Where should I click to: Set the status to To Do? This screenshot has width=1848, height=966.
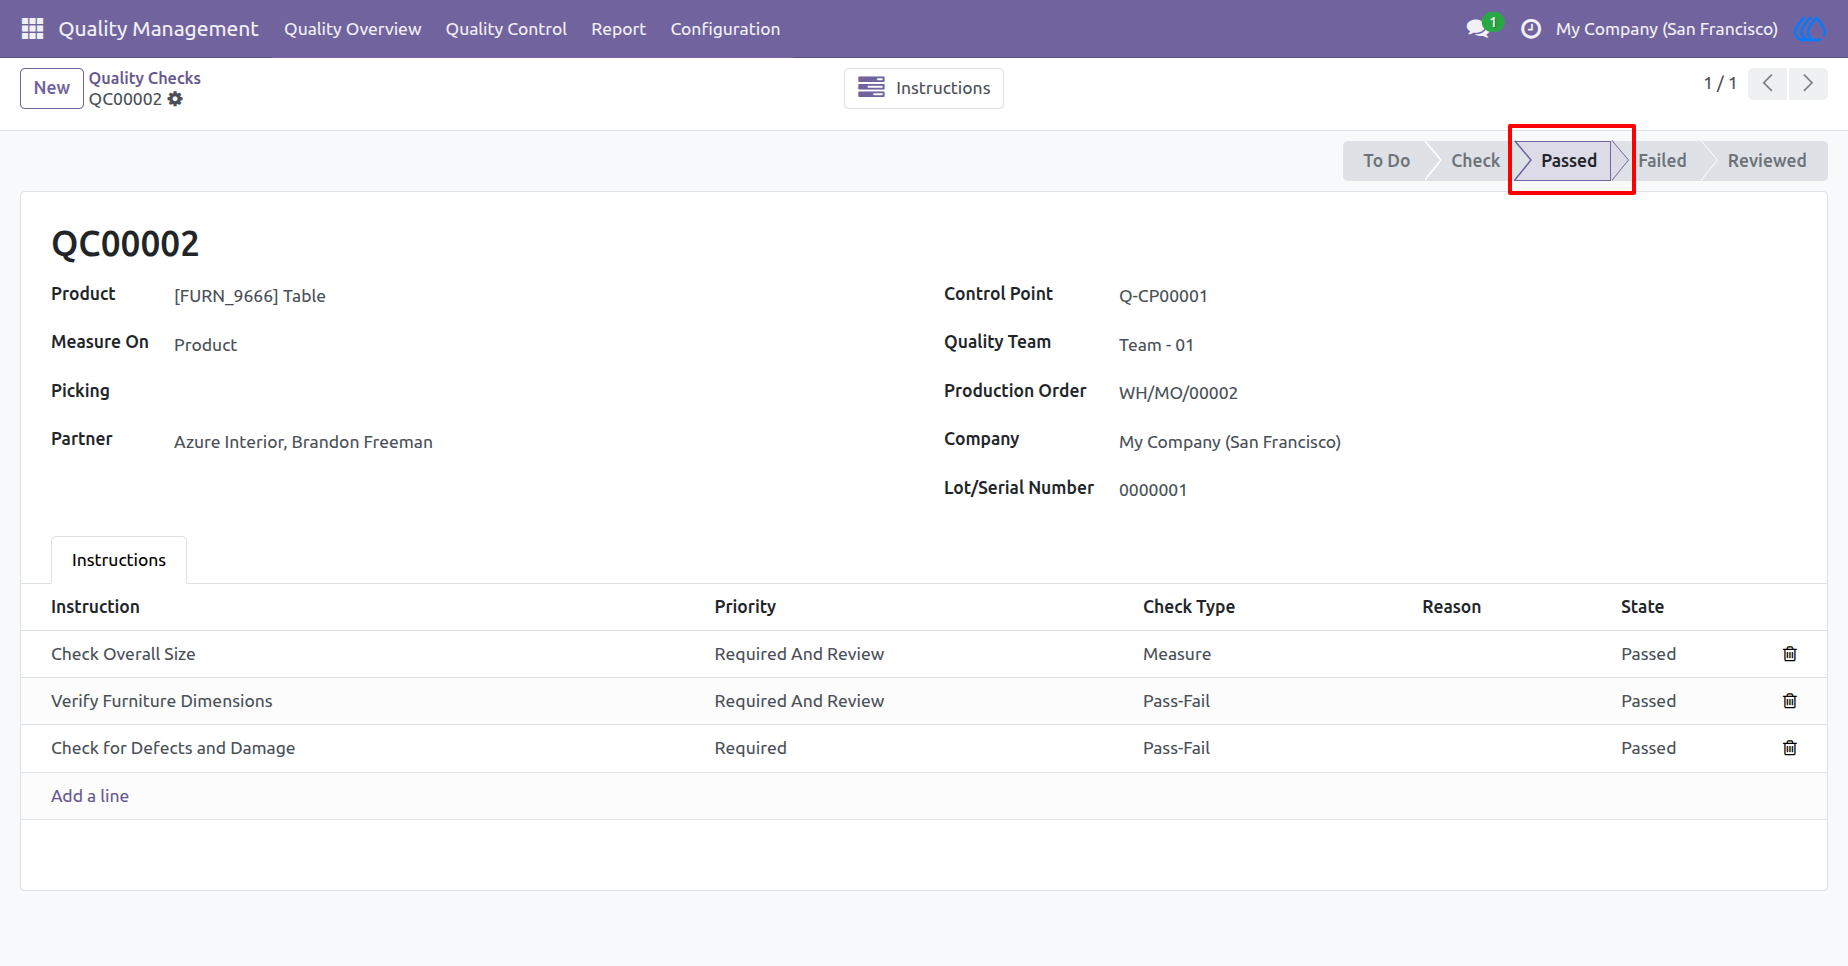1386,161
